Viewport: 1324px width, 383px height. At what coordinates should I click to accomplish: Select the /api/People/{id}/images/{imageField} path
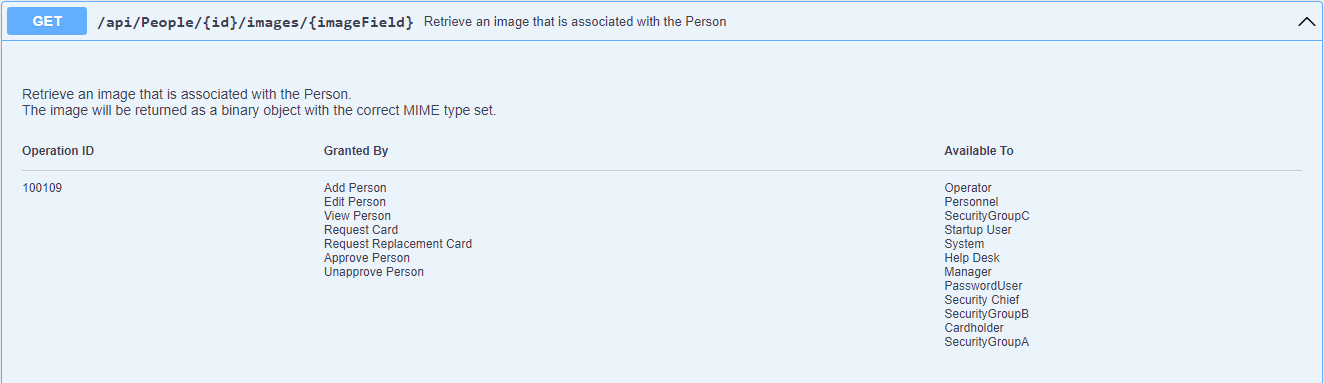tap(255, 22)
